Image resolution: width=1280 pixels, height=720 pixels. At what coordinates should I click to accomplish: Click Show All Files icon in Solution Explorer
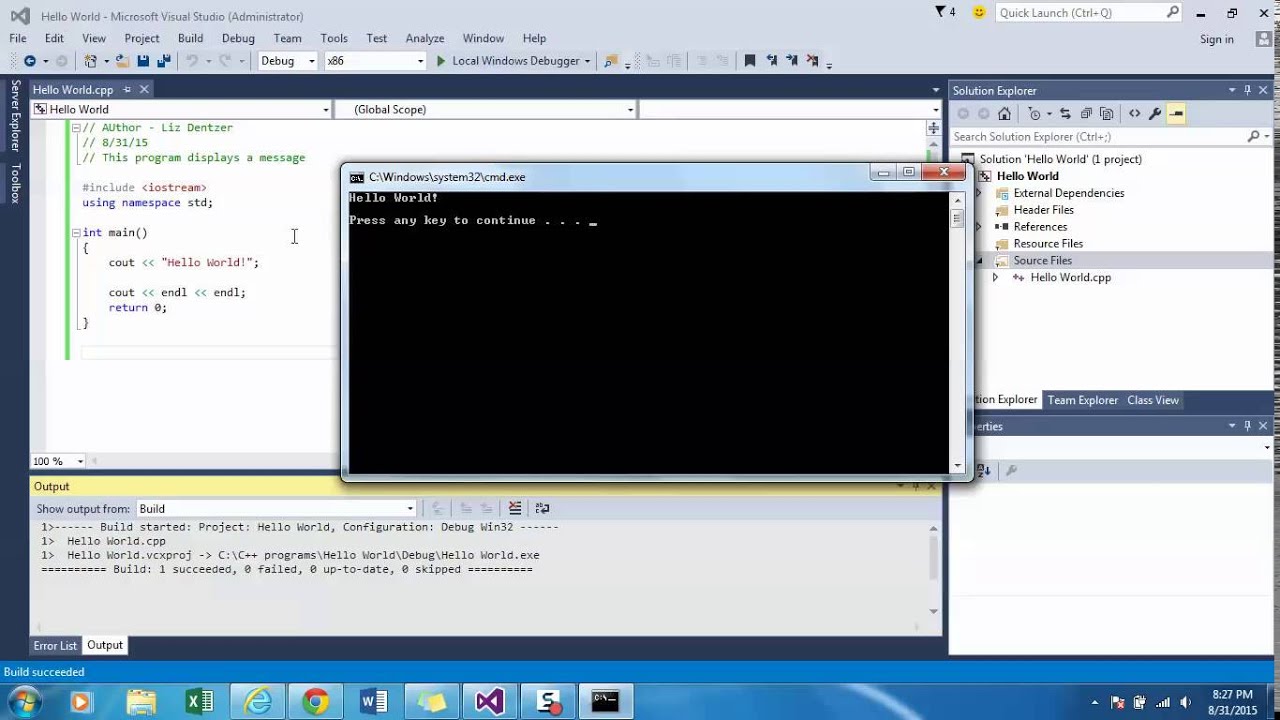tap(1106, 114)
